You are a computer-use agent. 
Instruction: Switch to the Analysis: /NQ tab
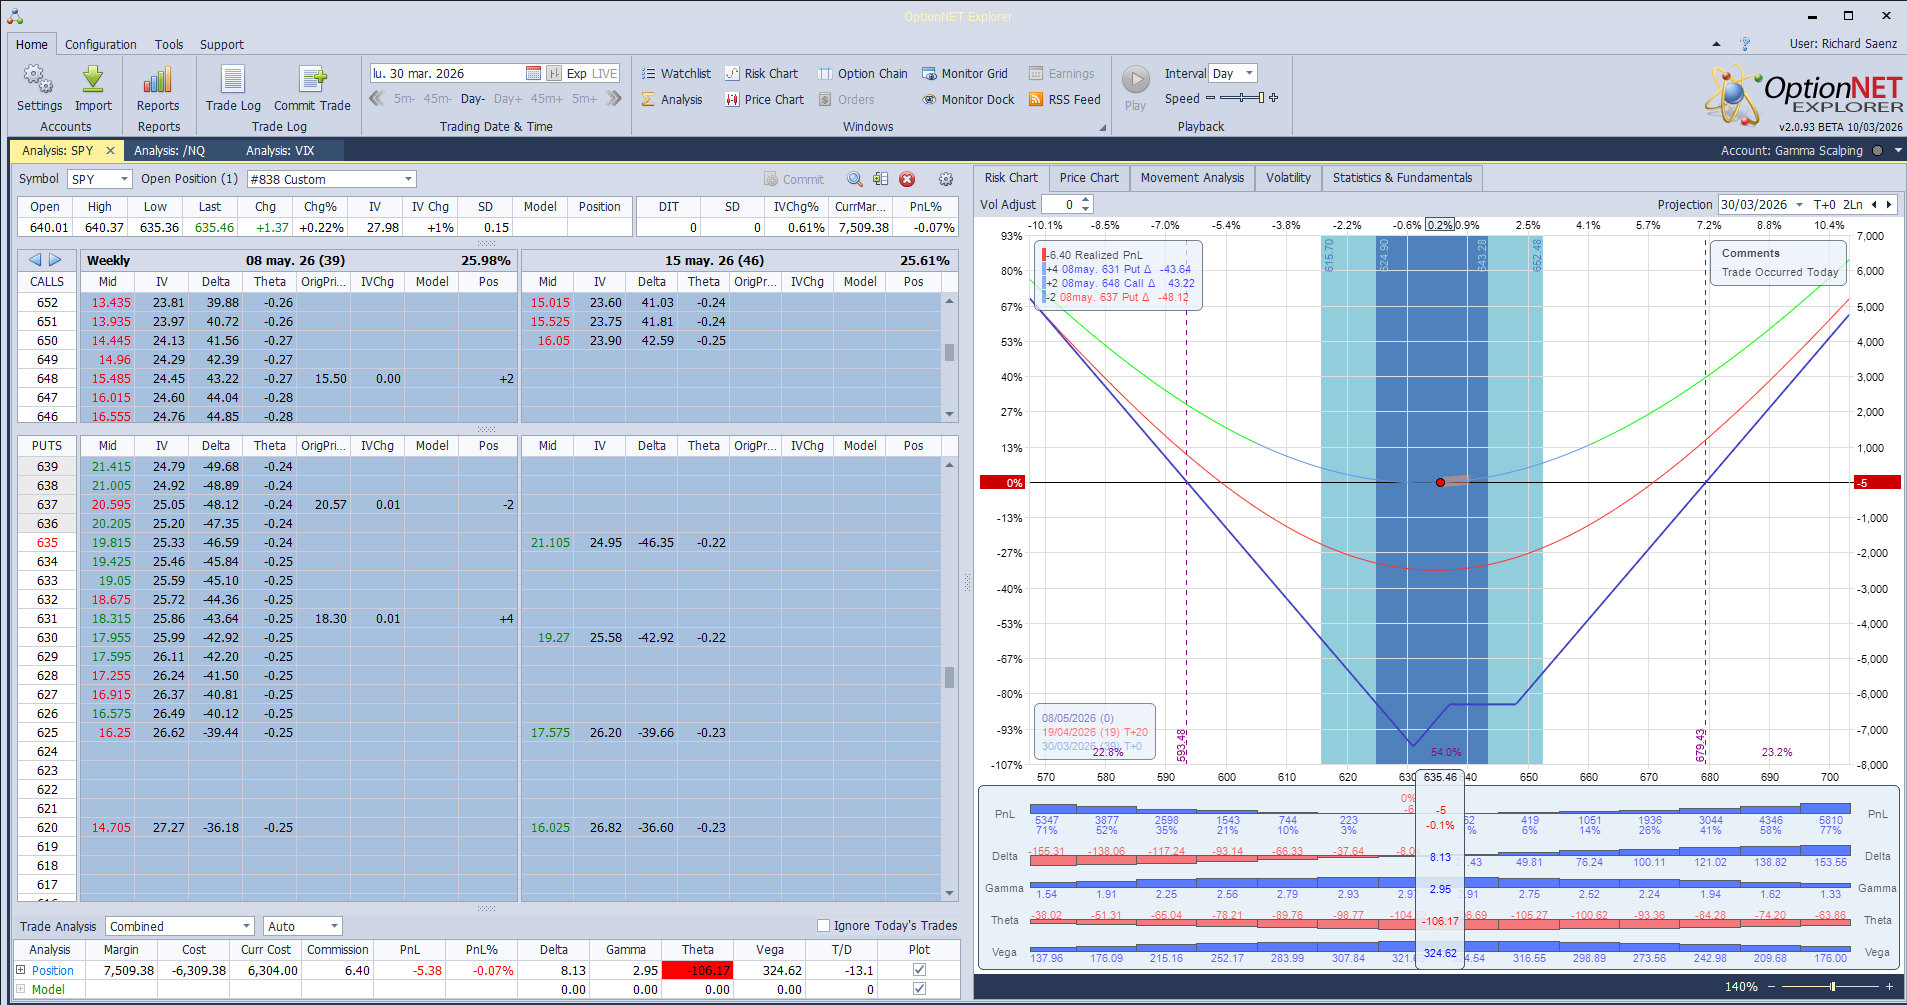170,150
